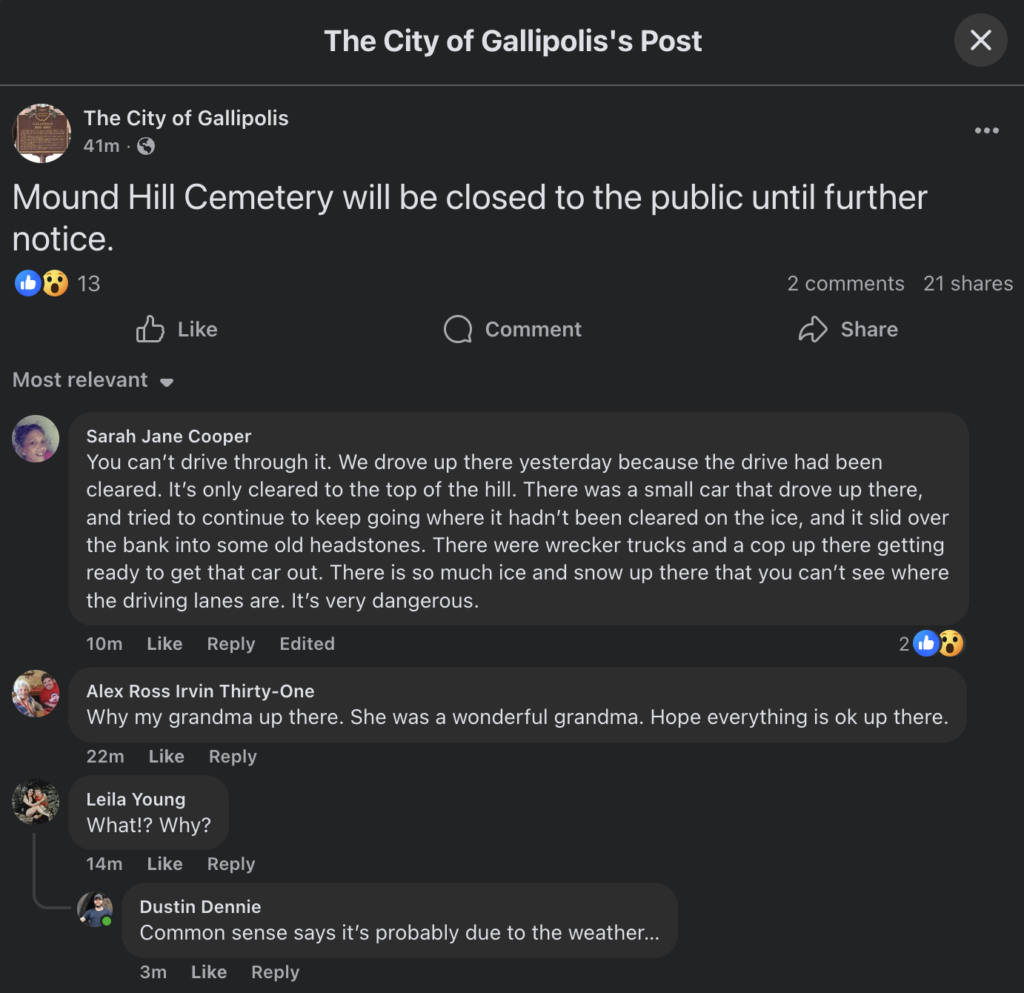Screen dimensions: 1024x993
Task: Click the globe public audience icon
Action: (x=146, y=146)
